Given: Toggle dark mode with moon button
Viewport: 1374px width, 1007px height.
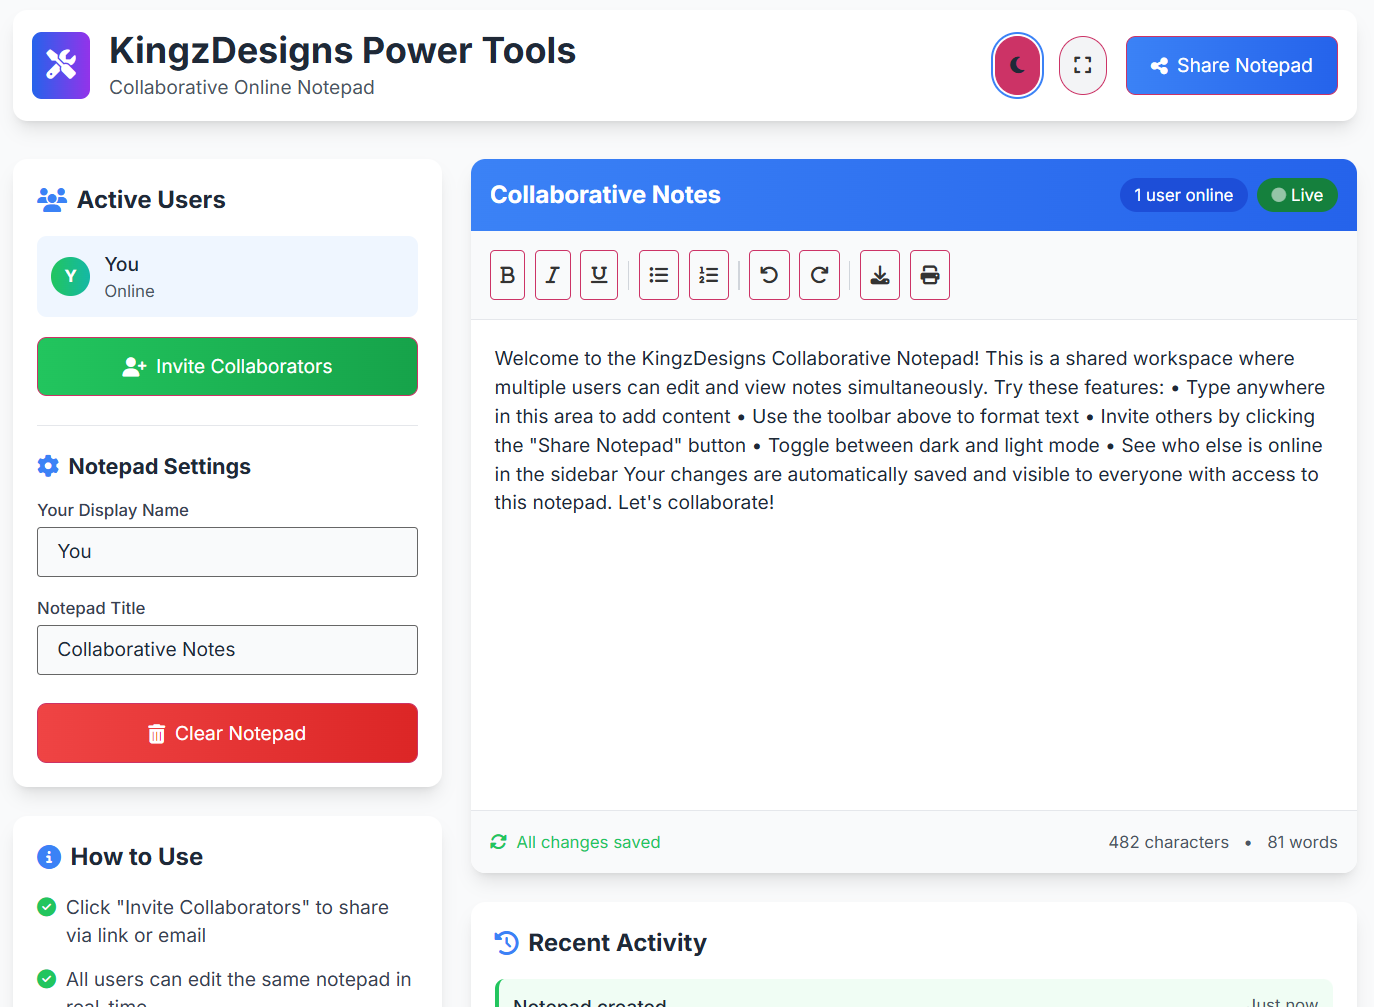Looking at the screenshot, I should [x=1017, y=65].
